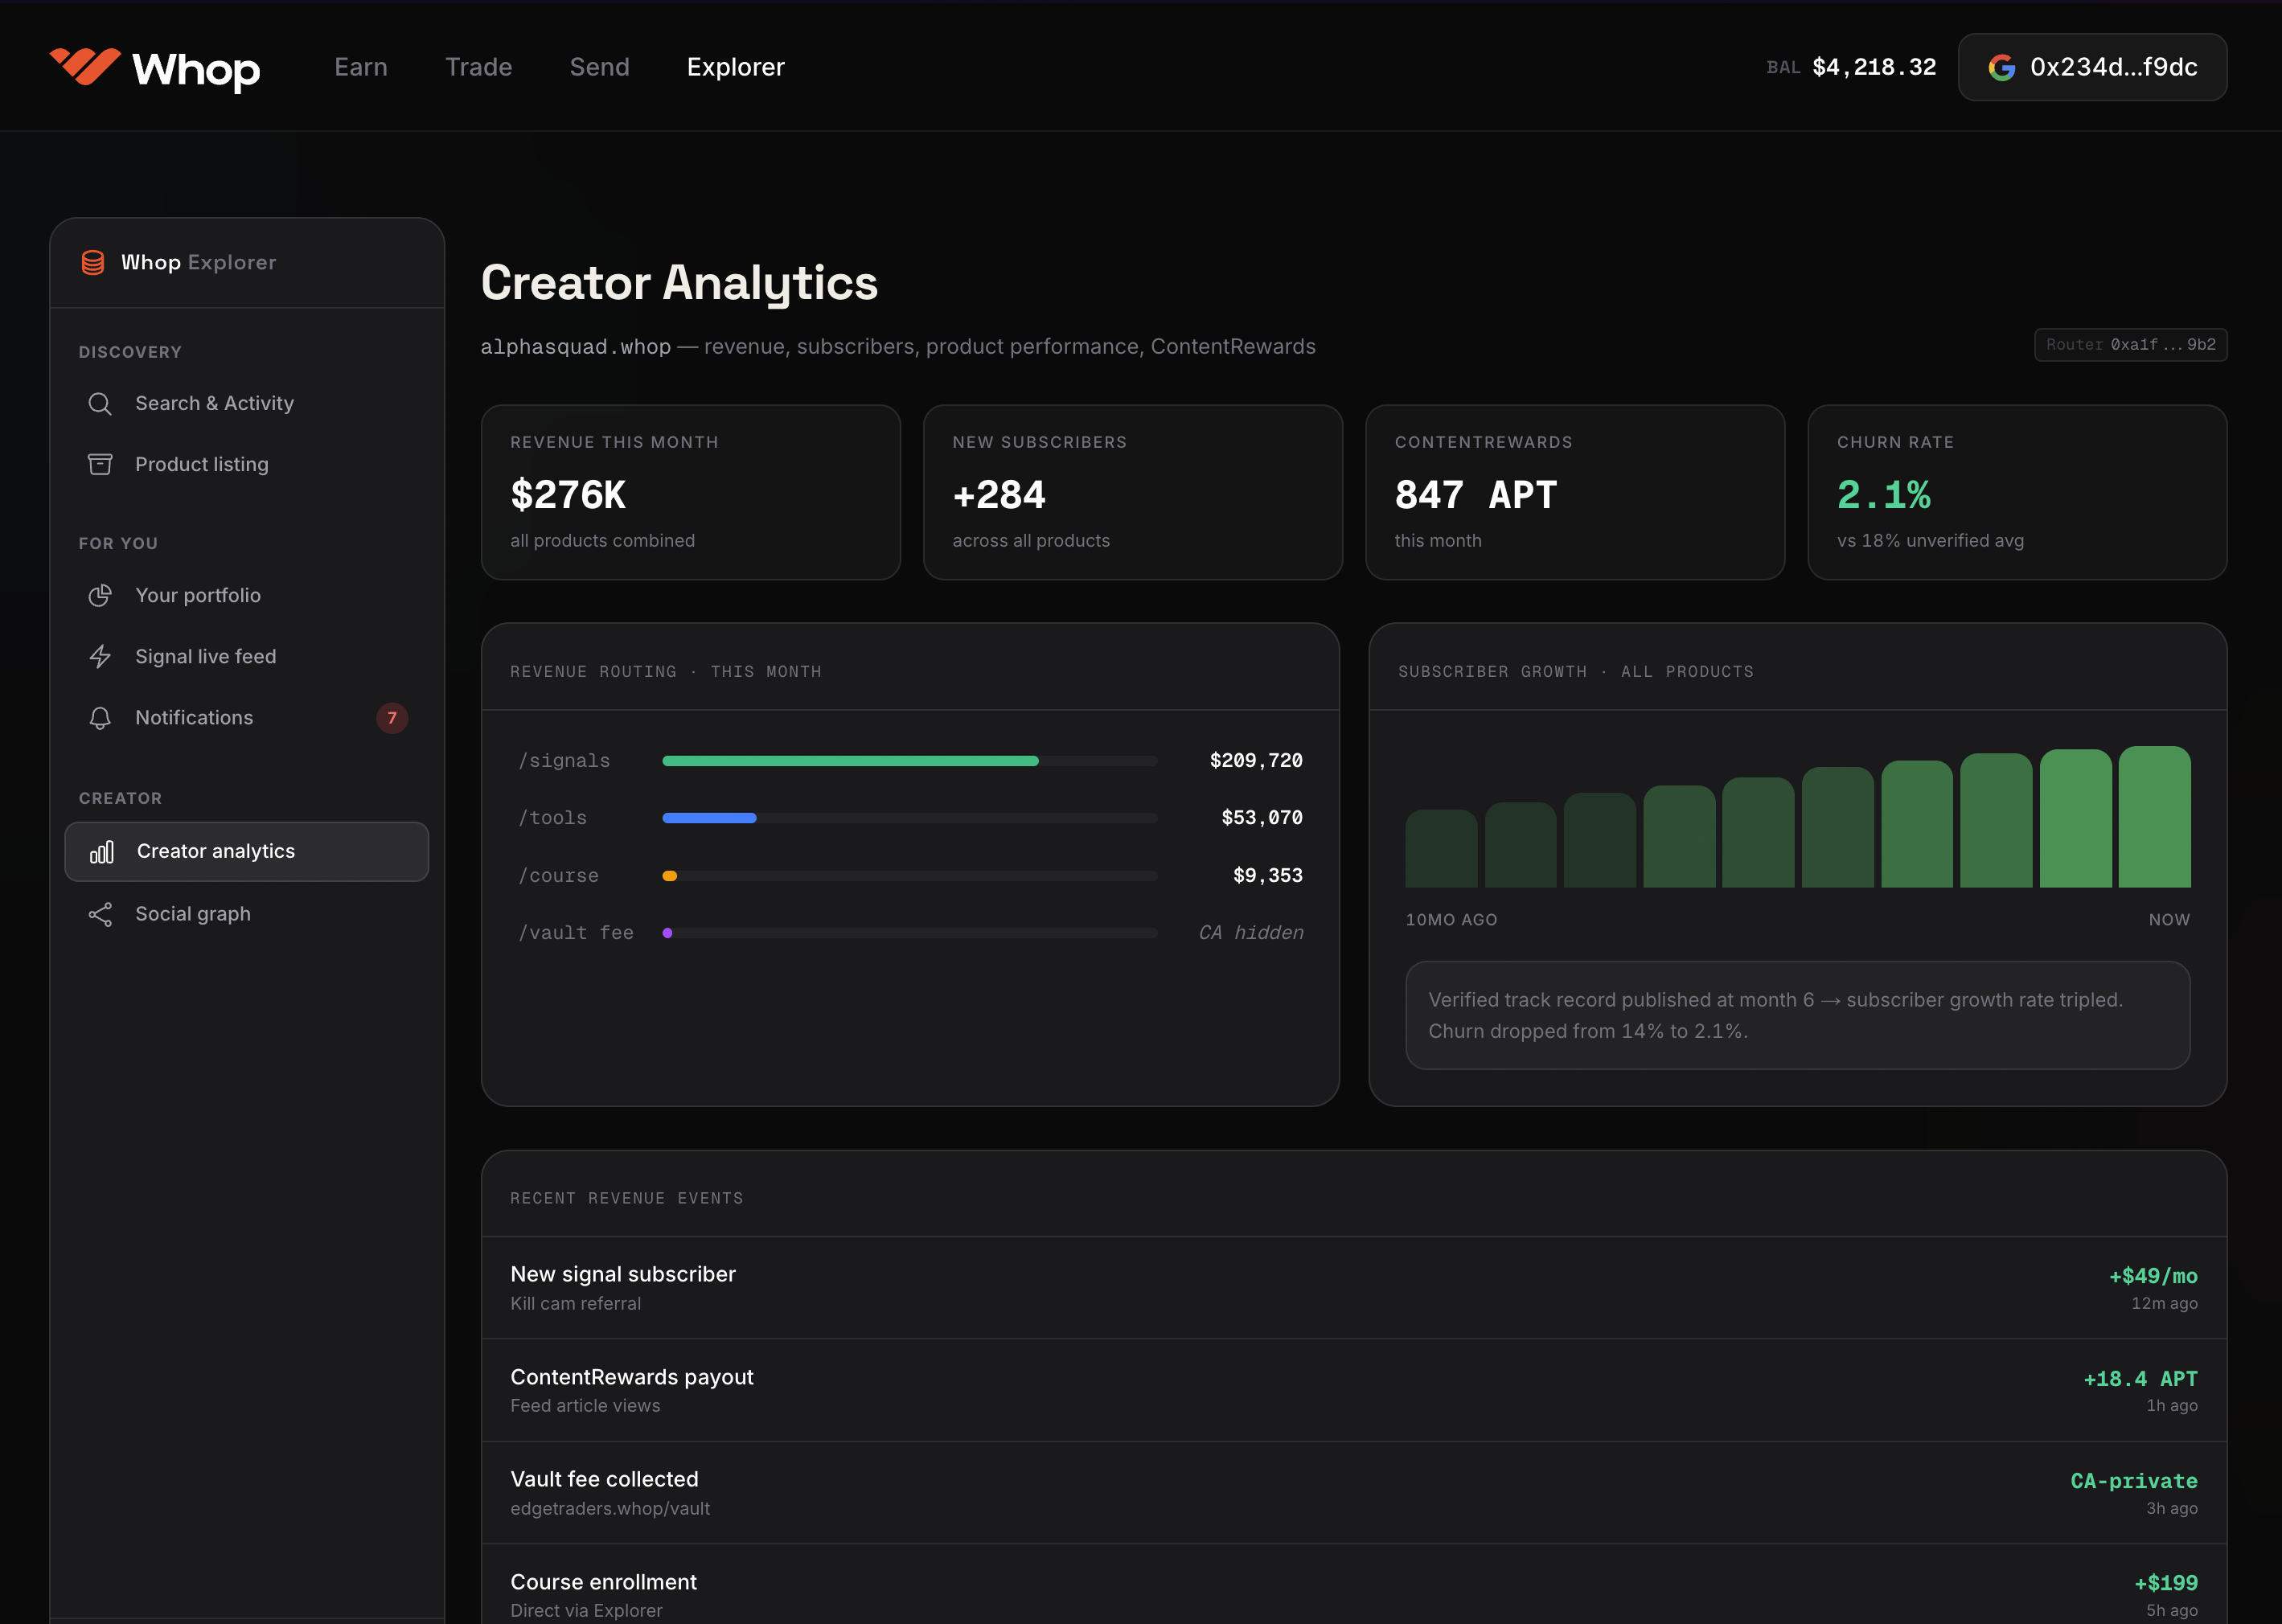Click the Revenue Routing panel header
Screen dimensions: 2282x1624
point(910,668)
